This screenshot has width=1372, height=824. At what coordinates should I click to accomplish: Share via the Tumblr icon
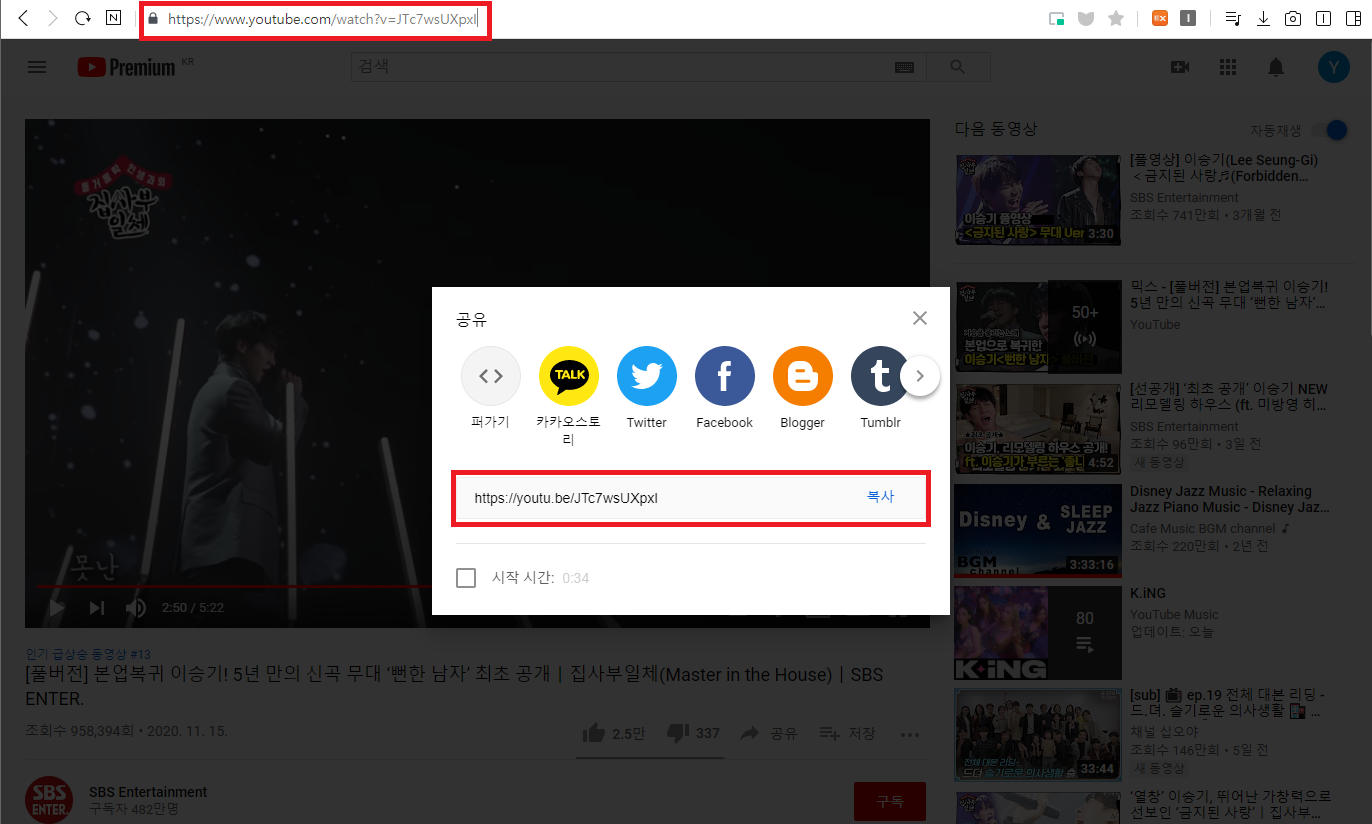879,376
